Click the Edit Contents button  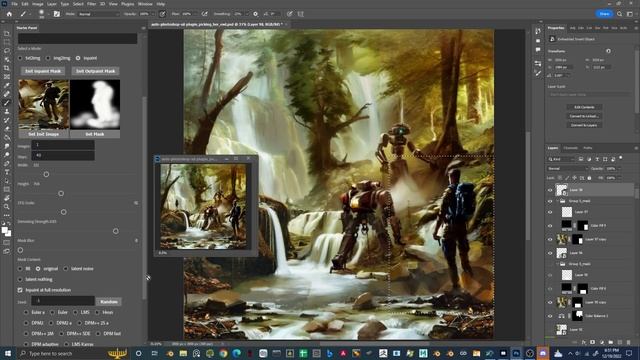(584, 107)
